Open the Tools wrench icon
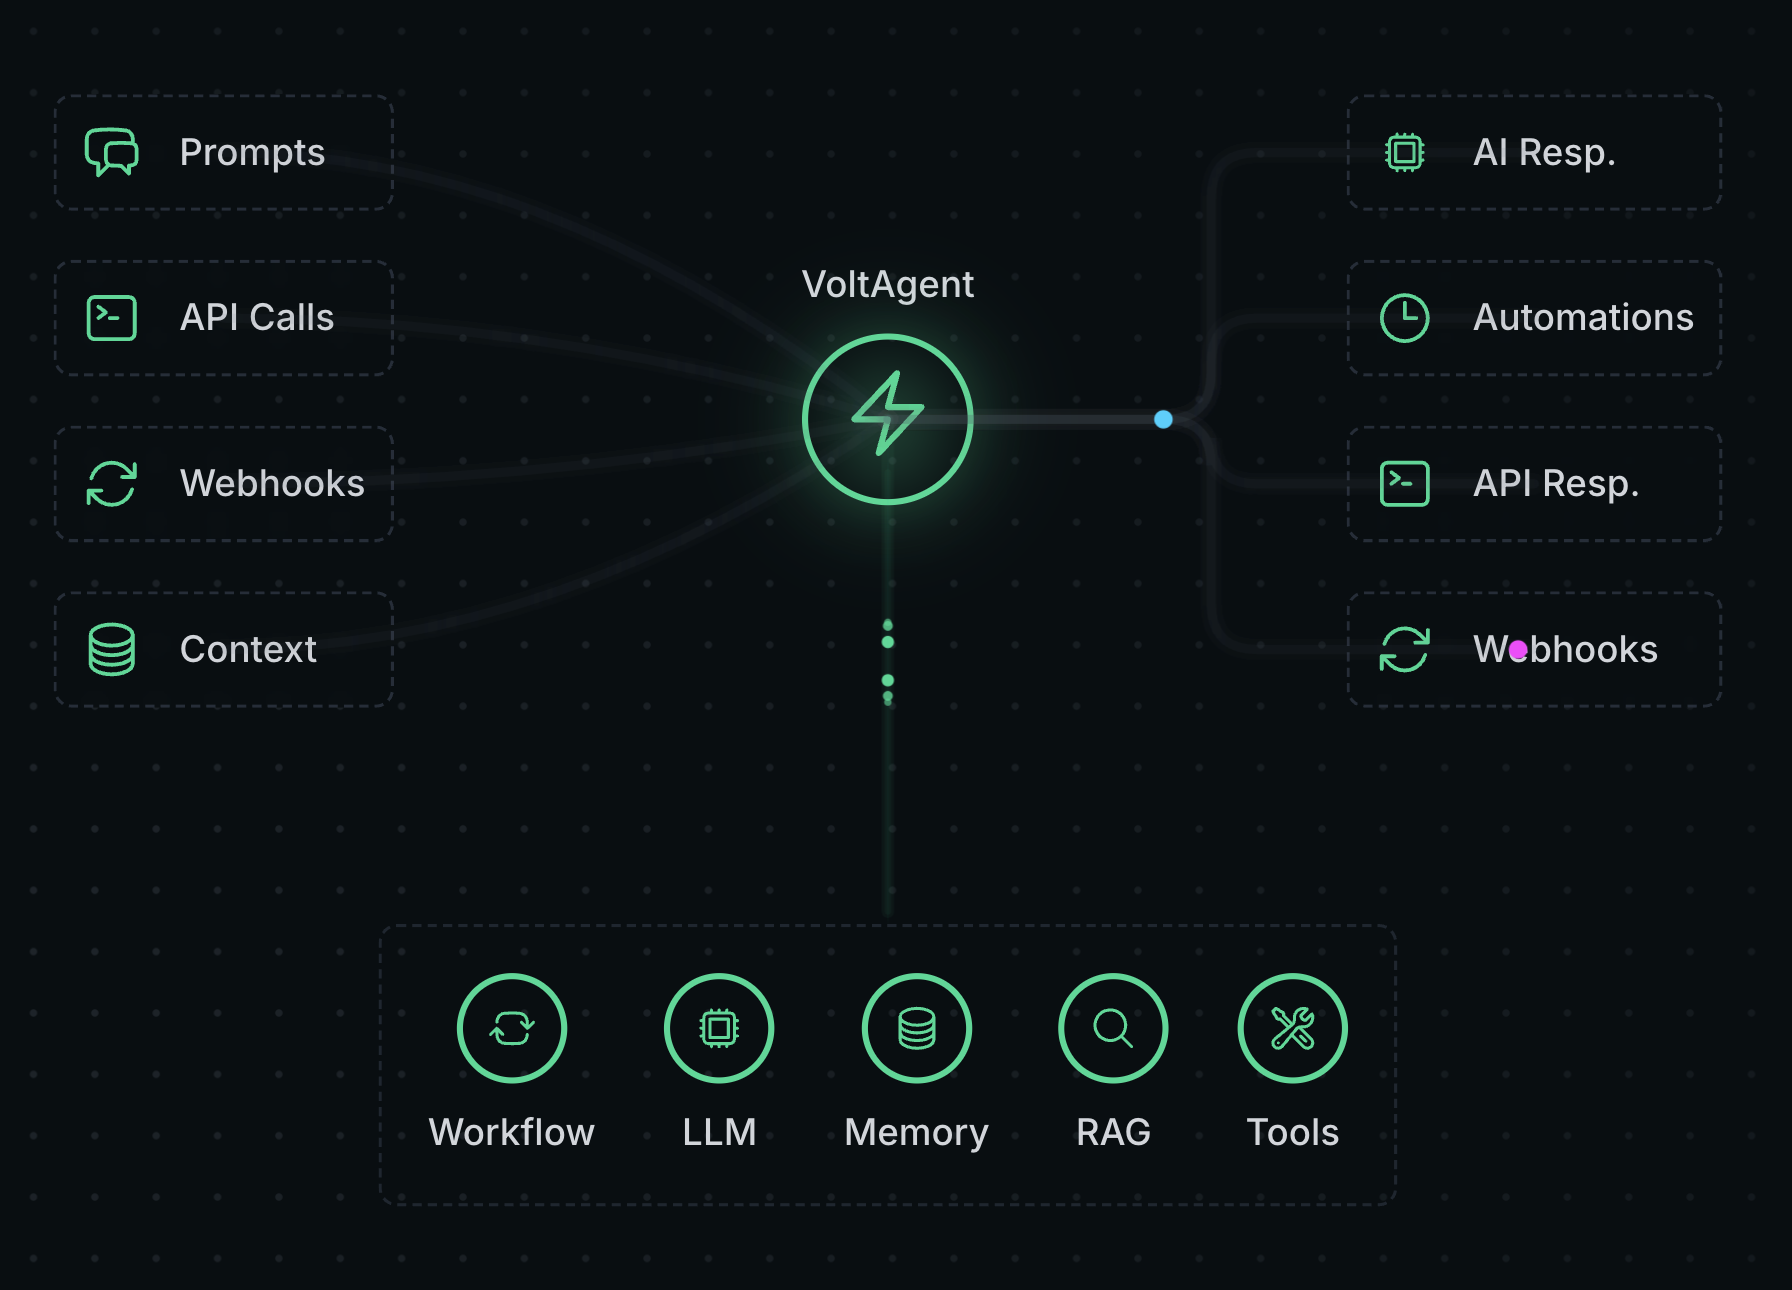Screen dimensions: 1792x1290 [1292, 1028]
